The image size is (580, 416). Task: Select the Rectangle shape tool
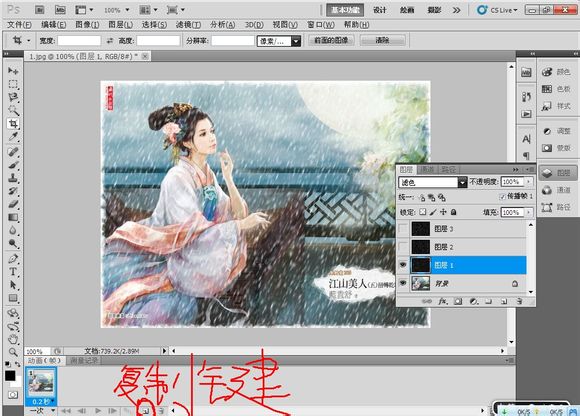(13, 298)
